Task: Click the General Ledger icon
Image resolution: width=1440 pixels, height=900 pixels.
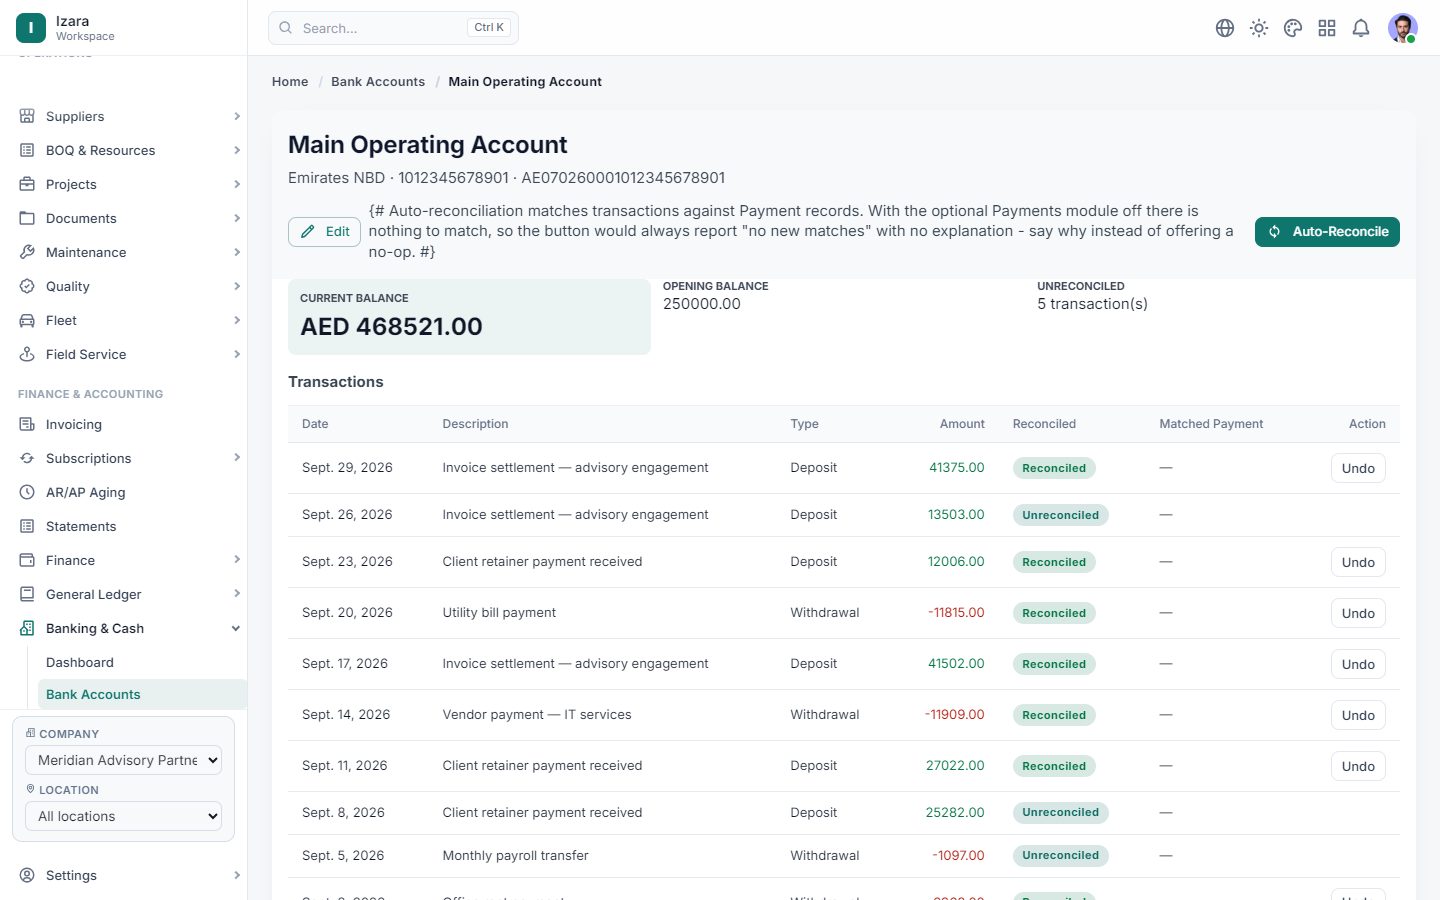Action: click(27, 594)
